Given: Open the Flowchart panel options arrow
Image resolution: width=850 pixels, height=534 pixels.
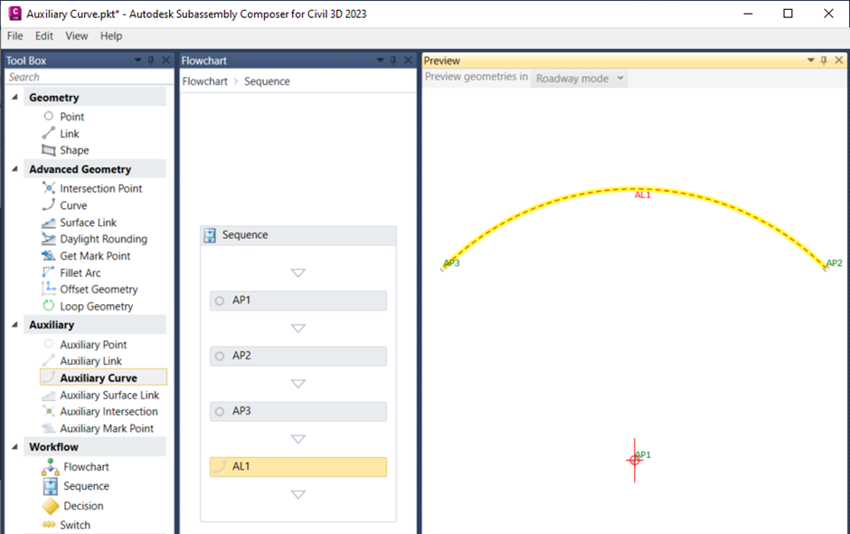Looking at the screenshot, I should (380, 60).
